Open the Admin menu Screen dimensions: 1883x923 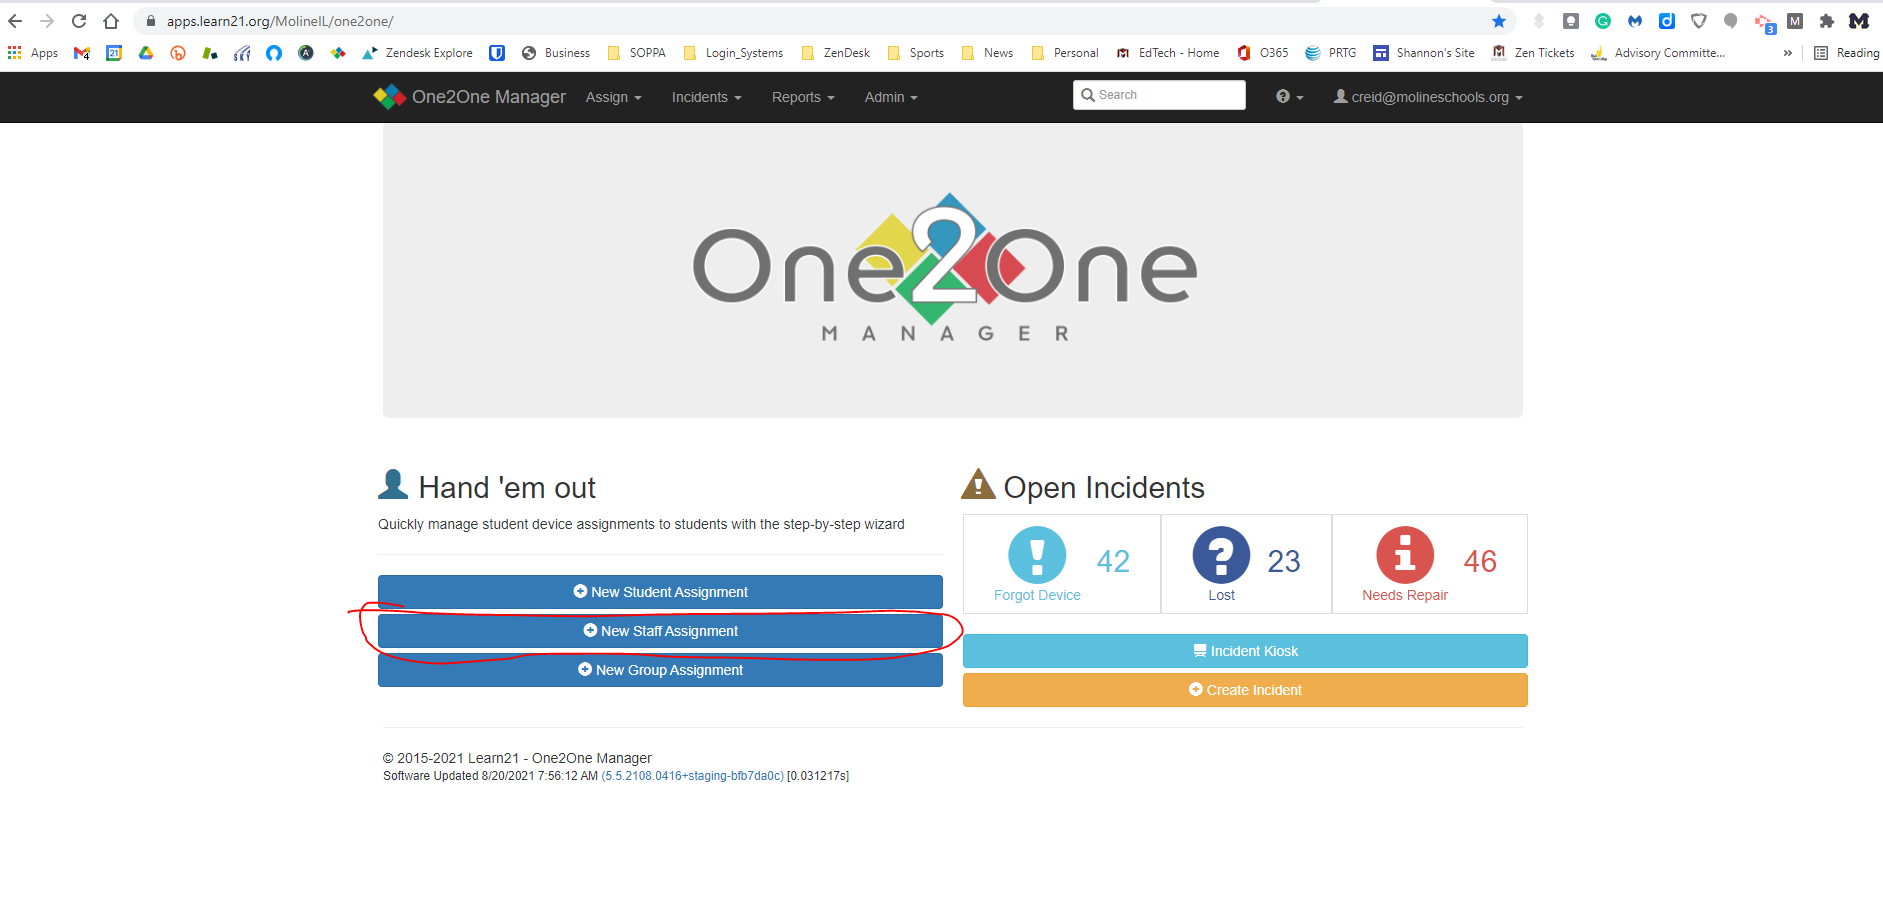pos(890,97)
